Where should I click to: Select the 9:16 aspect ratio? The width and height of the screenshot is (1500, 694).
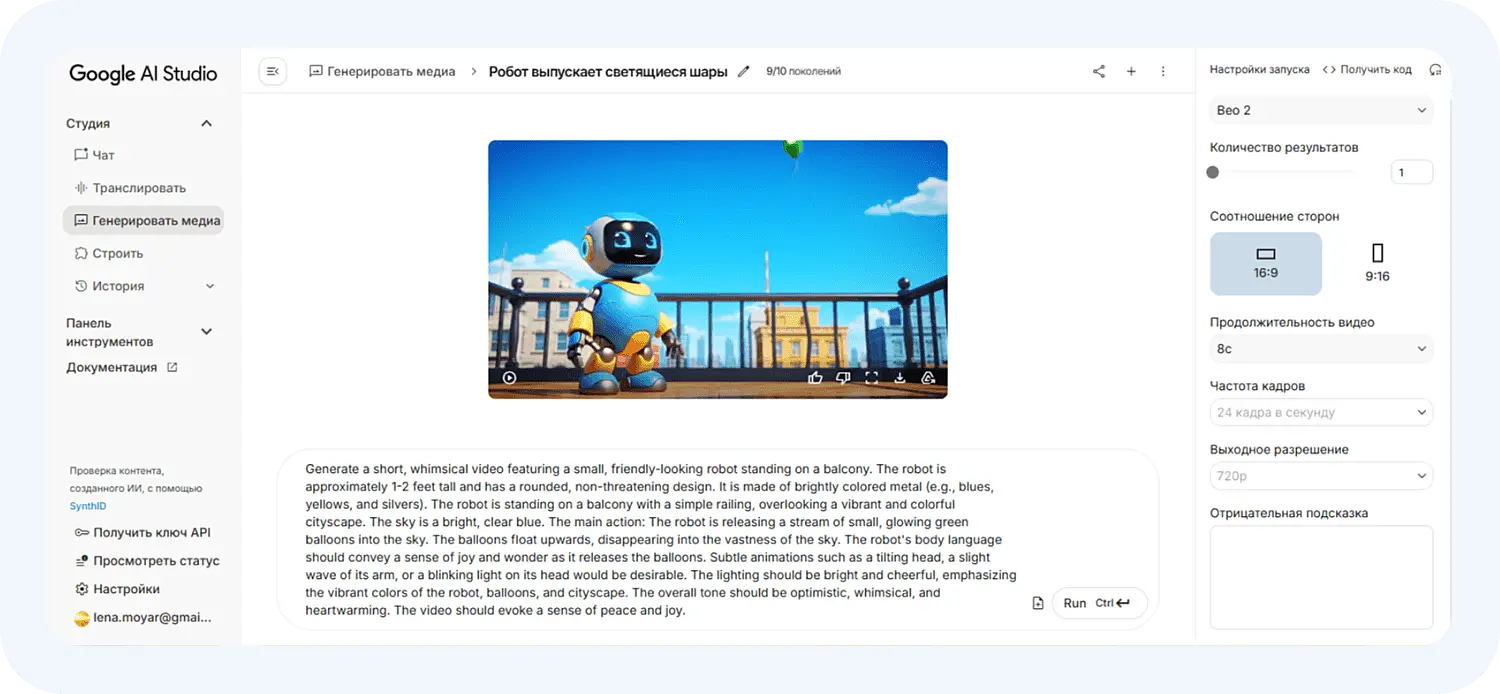tap(1377, 264)
